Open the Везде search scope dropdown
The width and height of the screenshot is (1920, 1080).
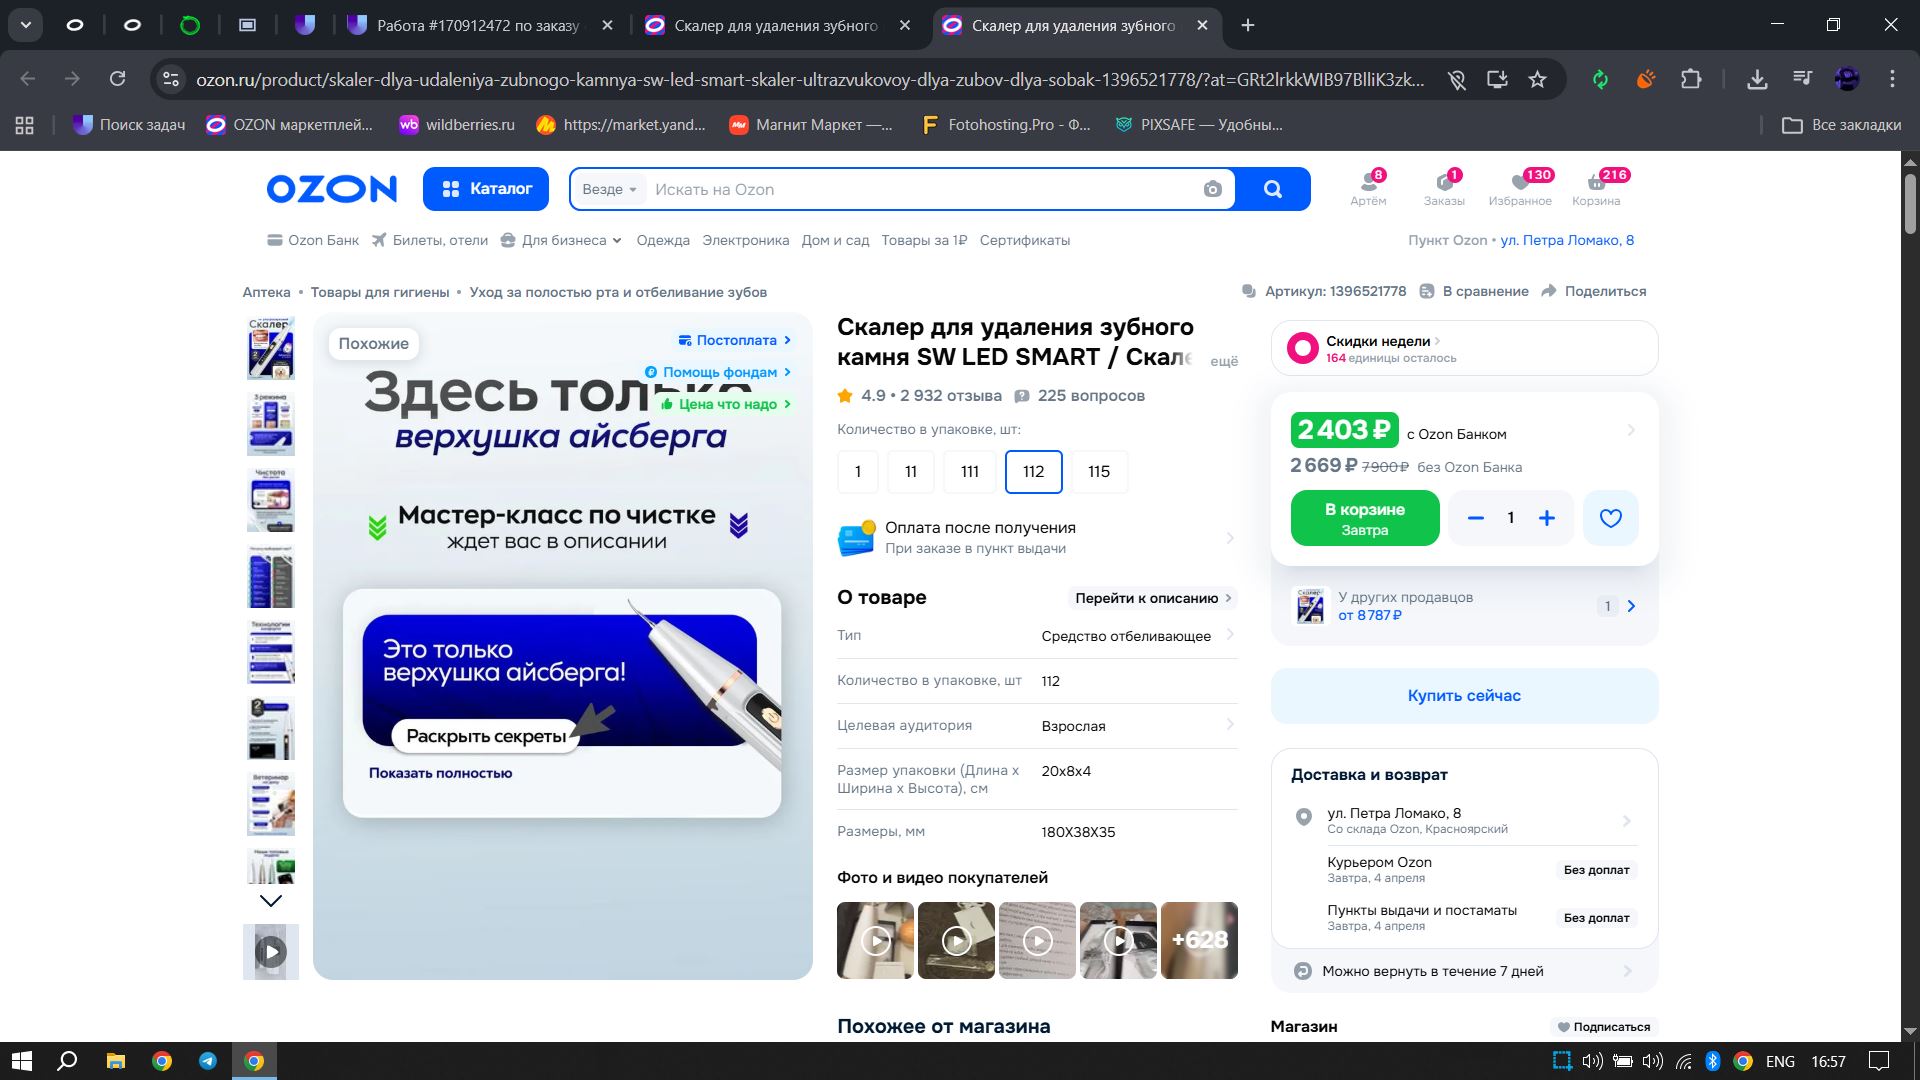click(x=609, y=189)
